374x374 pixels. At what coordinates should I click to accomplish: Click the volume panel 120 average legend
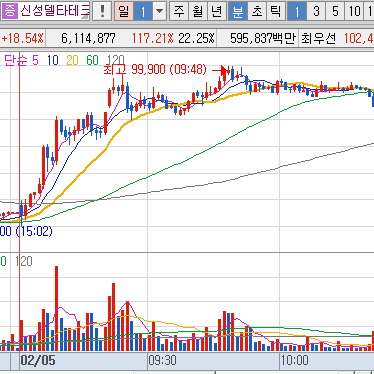click(x=24, y=261)
